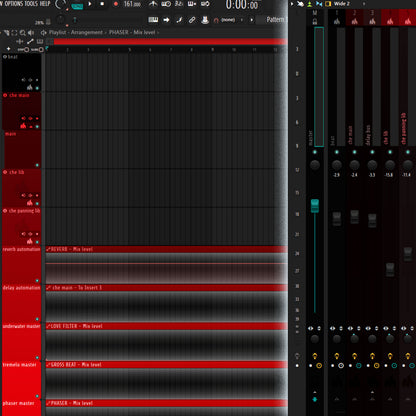The height and width of the screenshot is (416, 416).
Task: Click the 161 tempo field
Action: [132, 4]
